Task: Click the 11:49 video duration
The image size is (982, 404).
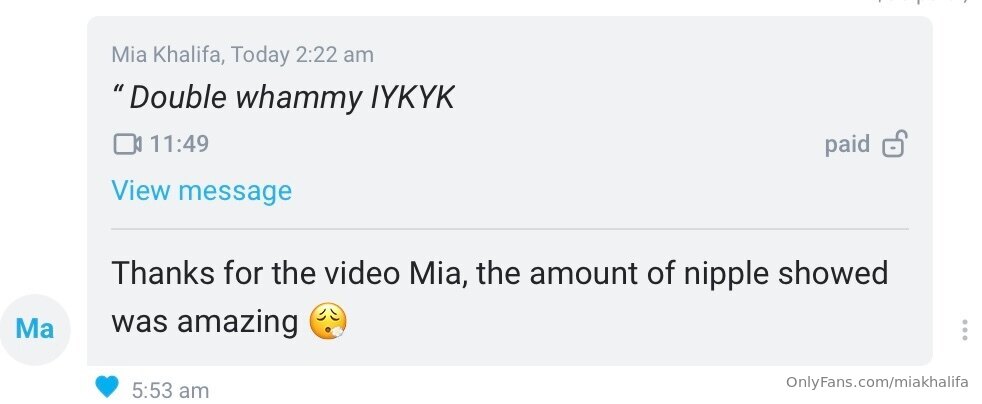Action: click(x=179, y=144)
